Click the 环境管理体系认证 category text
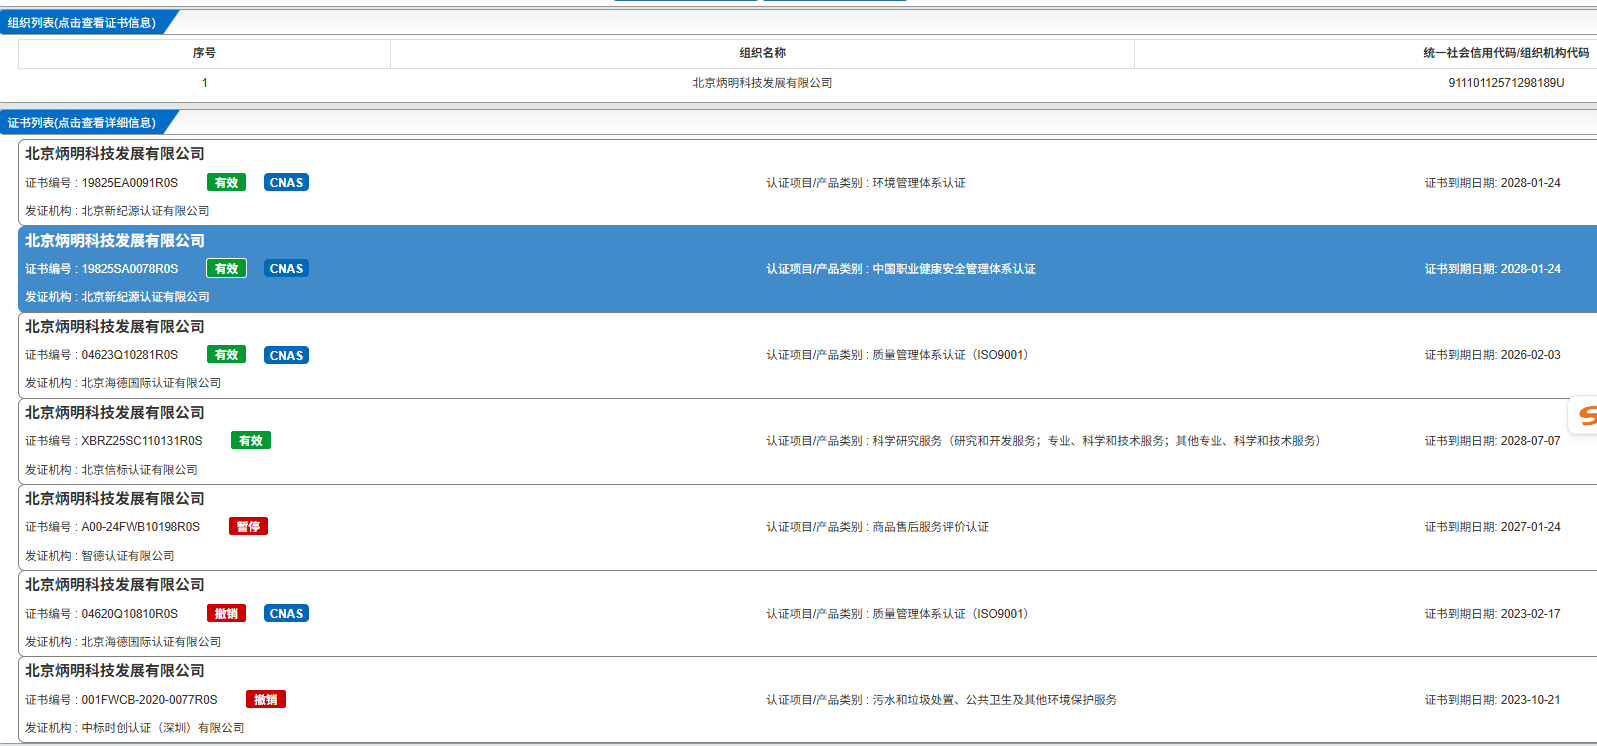This screenshot has width=1597, height=746. pyautogui.click(x=919, y=183)
